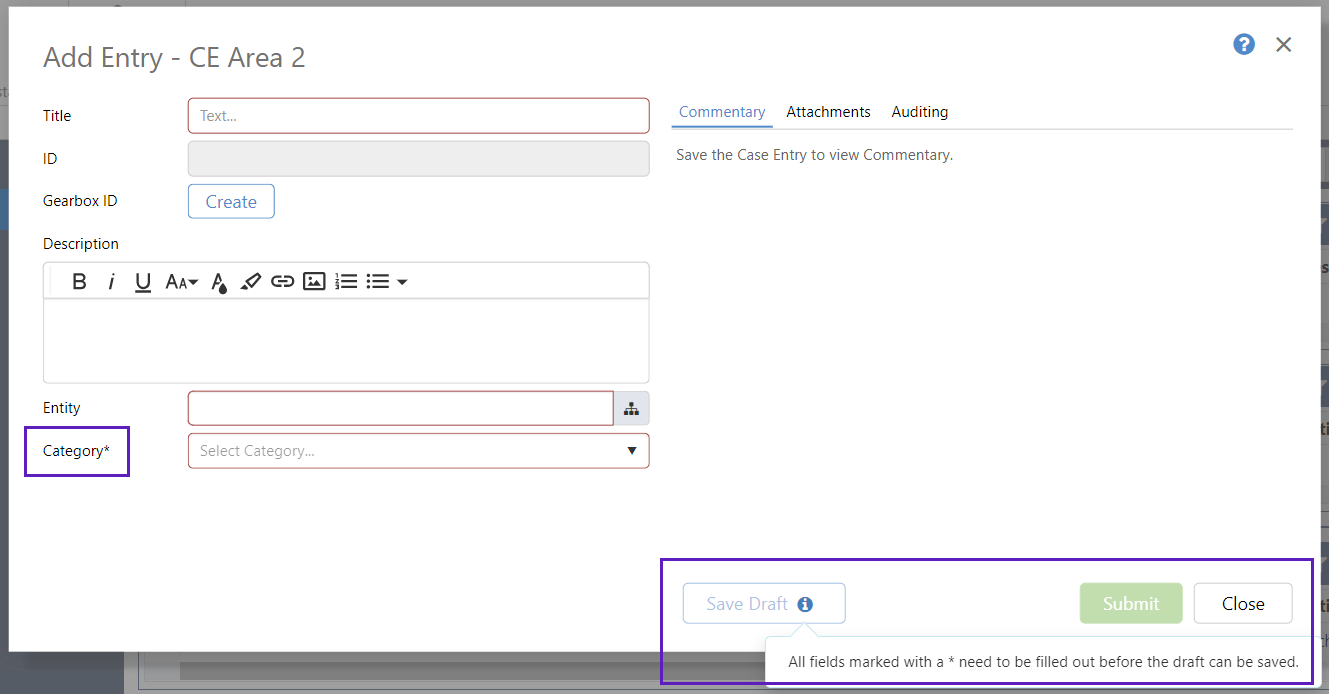Click the Close button
Screen dimensions: 1329x694
click(1243, 604)
